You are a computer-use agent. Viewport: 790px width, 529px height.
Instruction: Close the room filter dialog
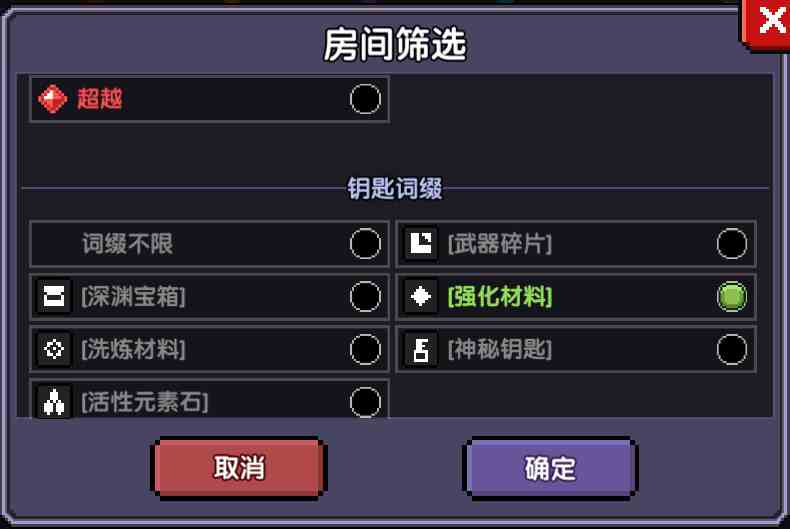(765, 24)
